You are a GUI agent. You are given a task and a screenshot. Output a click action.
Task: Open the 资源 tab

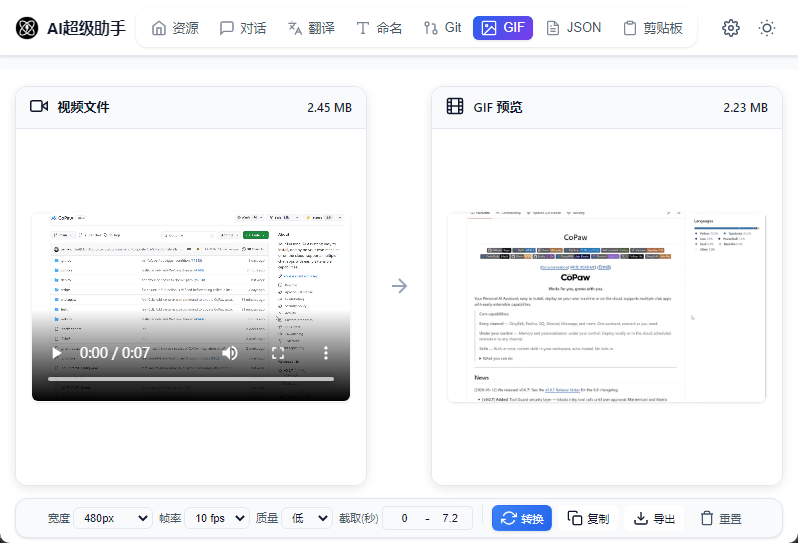click(x=175, y=28)
